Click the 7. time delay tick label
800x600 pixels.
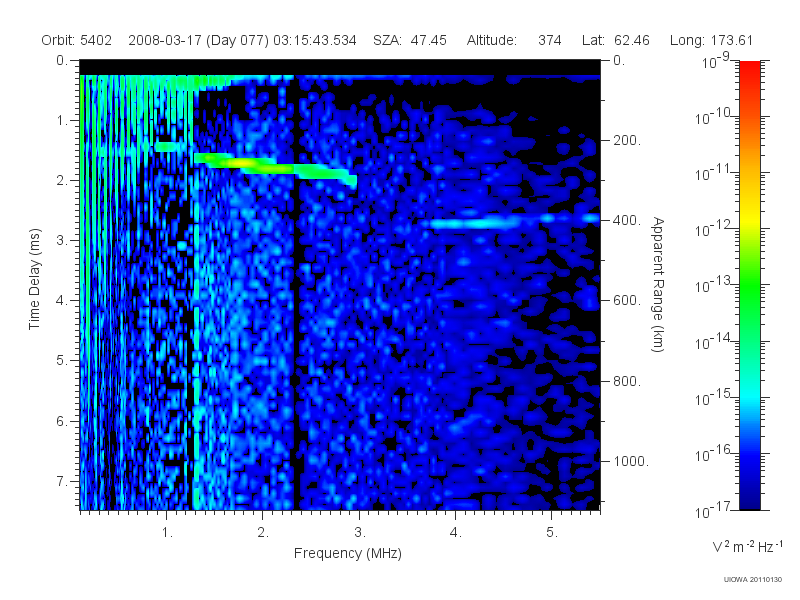[62, 481]
